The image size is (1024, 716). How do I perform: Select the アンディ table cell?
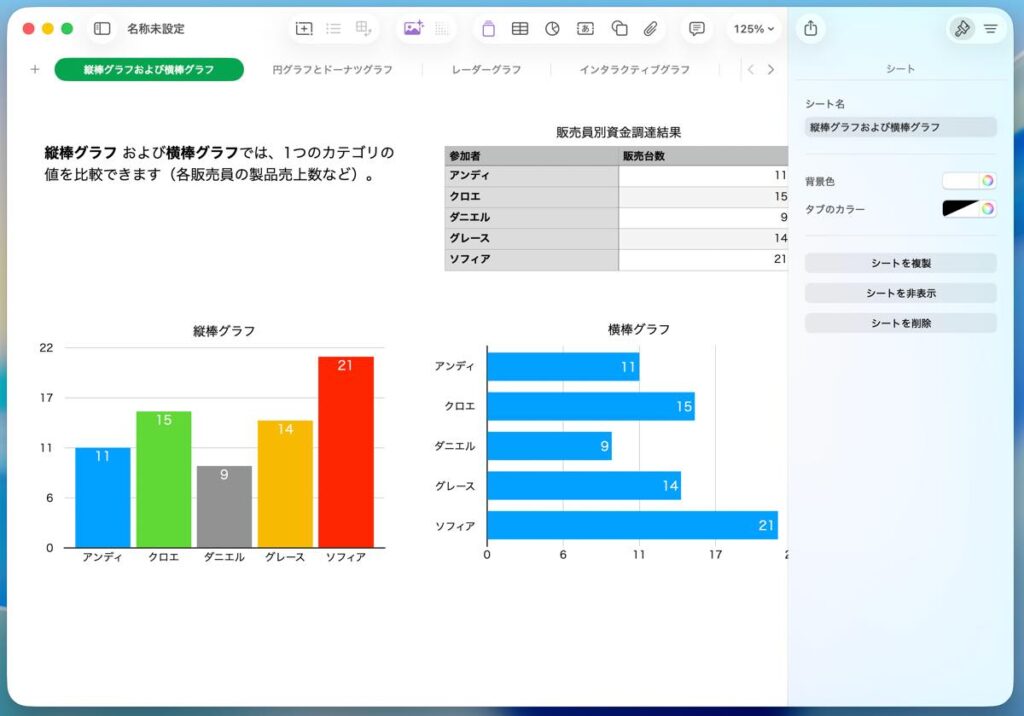532,176
